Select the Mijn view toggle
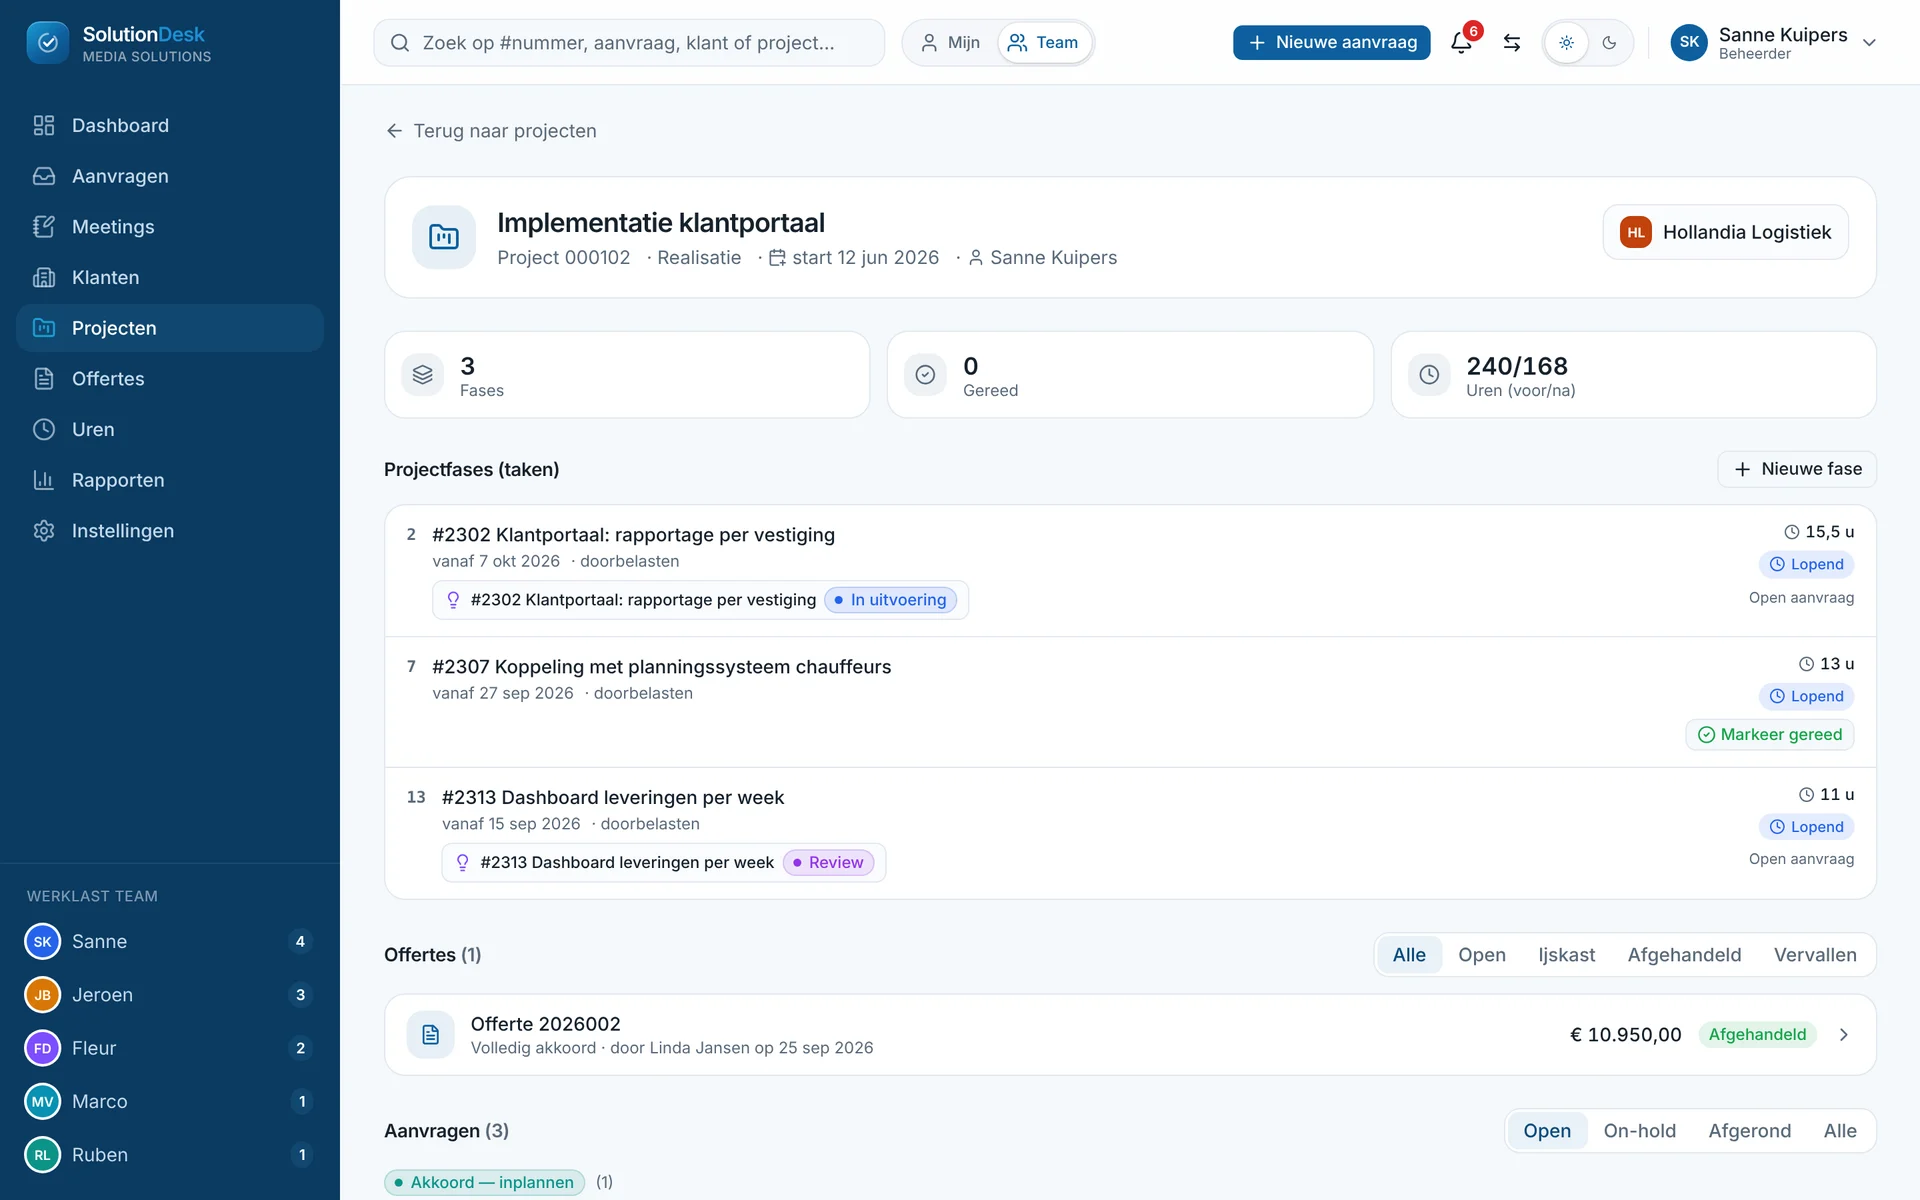The image size is (1920, 1200). (x=950, y=43)
